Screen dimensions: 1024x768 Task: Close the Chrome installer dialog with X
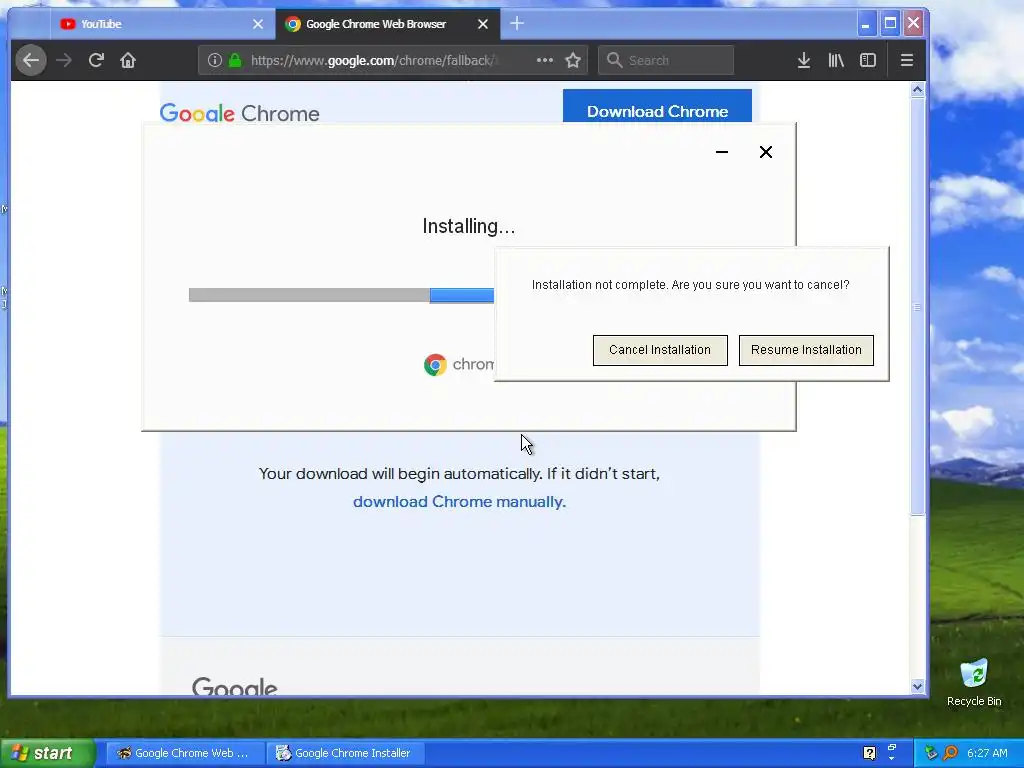pyautogui.click(x=766, y=152)
